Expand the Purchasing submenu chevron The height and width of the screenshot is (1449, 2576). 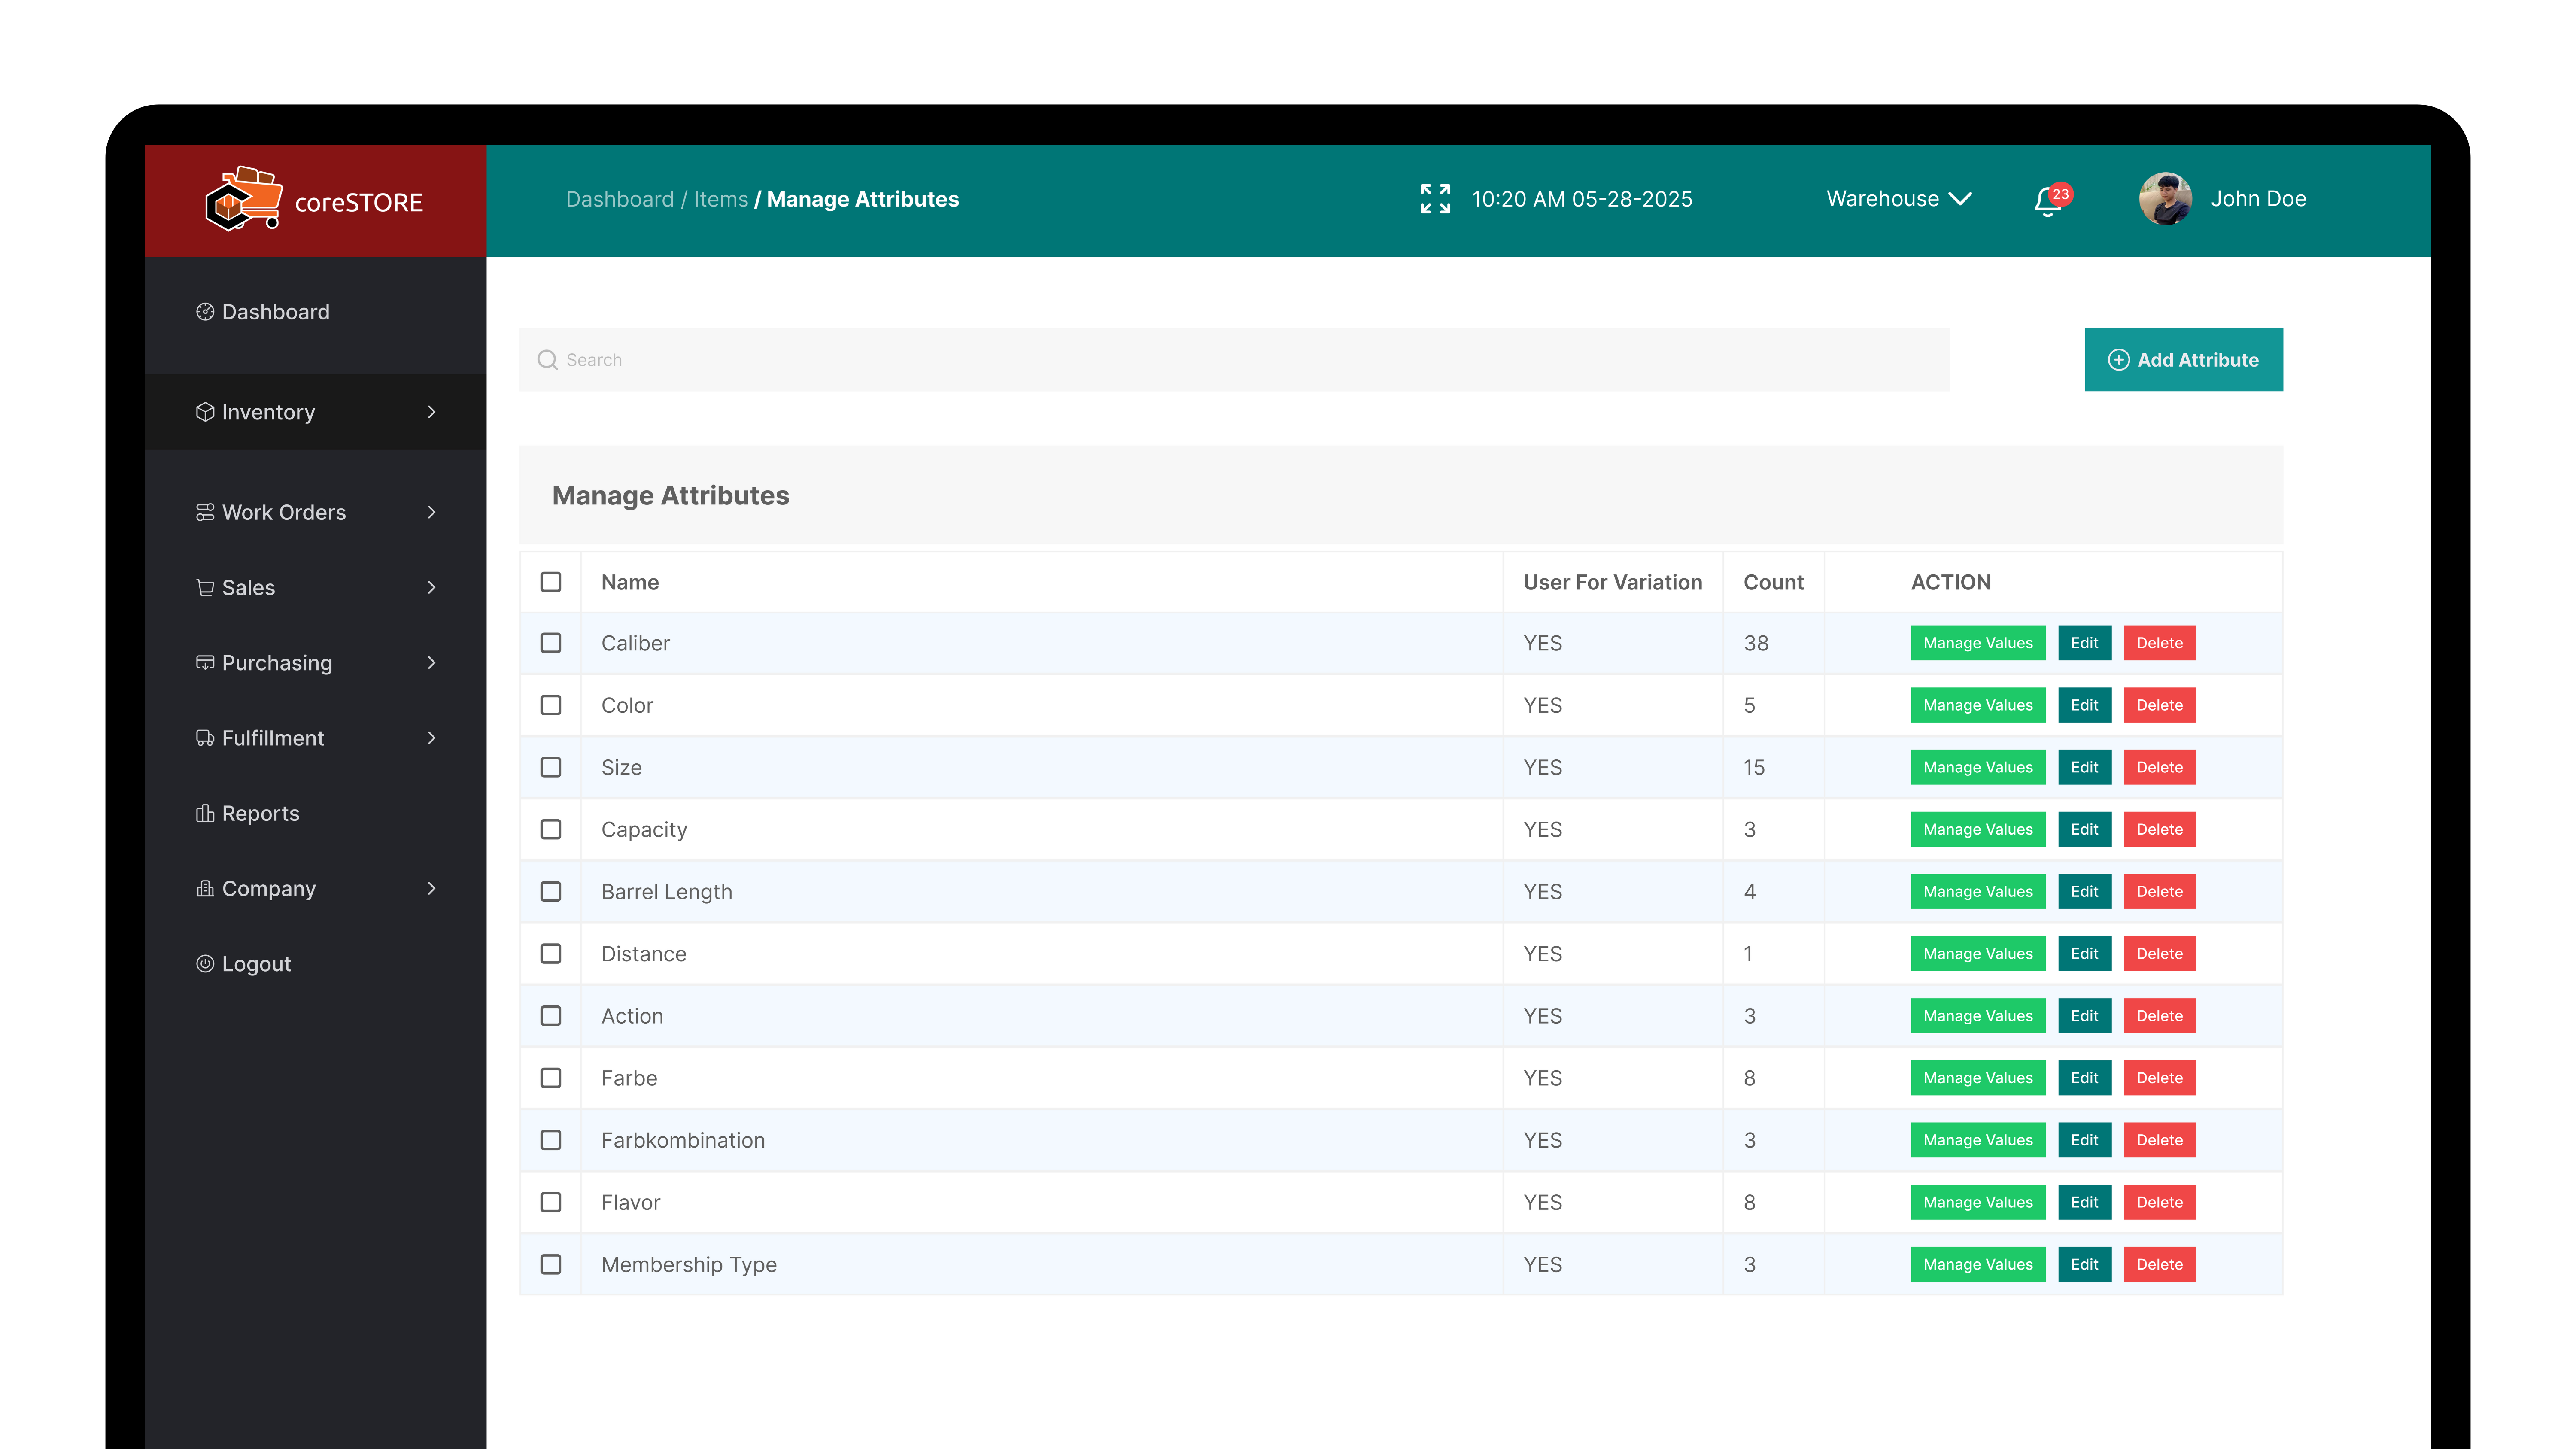coord(432,662)
